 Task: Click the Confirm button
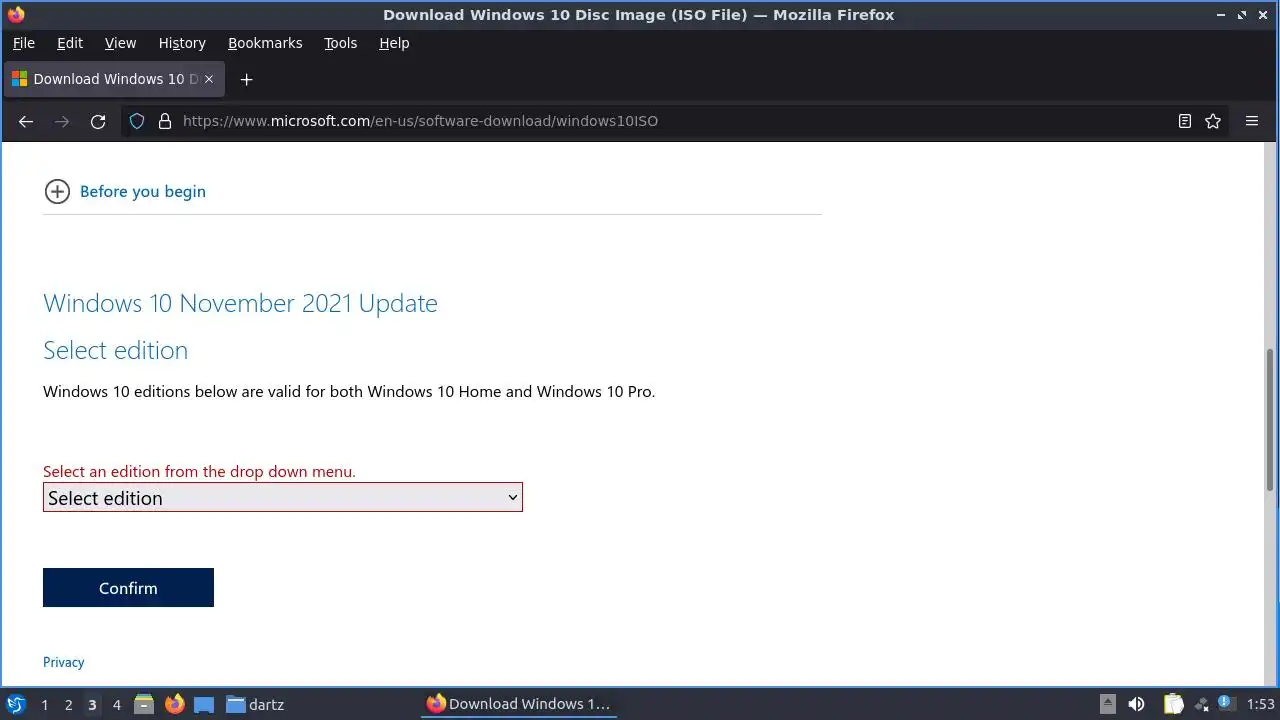pyautogui.click(x=128, y=588)
